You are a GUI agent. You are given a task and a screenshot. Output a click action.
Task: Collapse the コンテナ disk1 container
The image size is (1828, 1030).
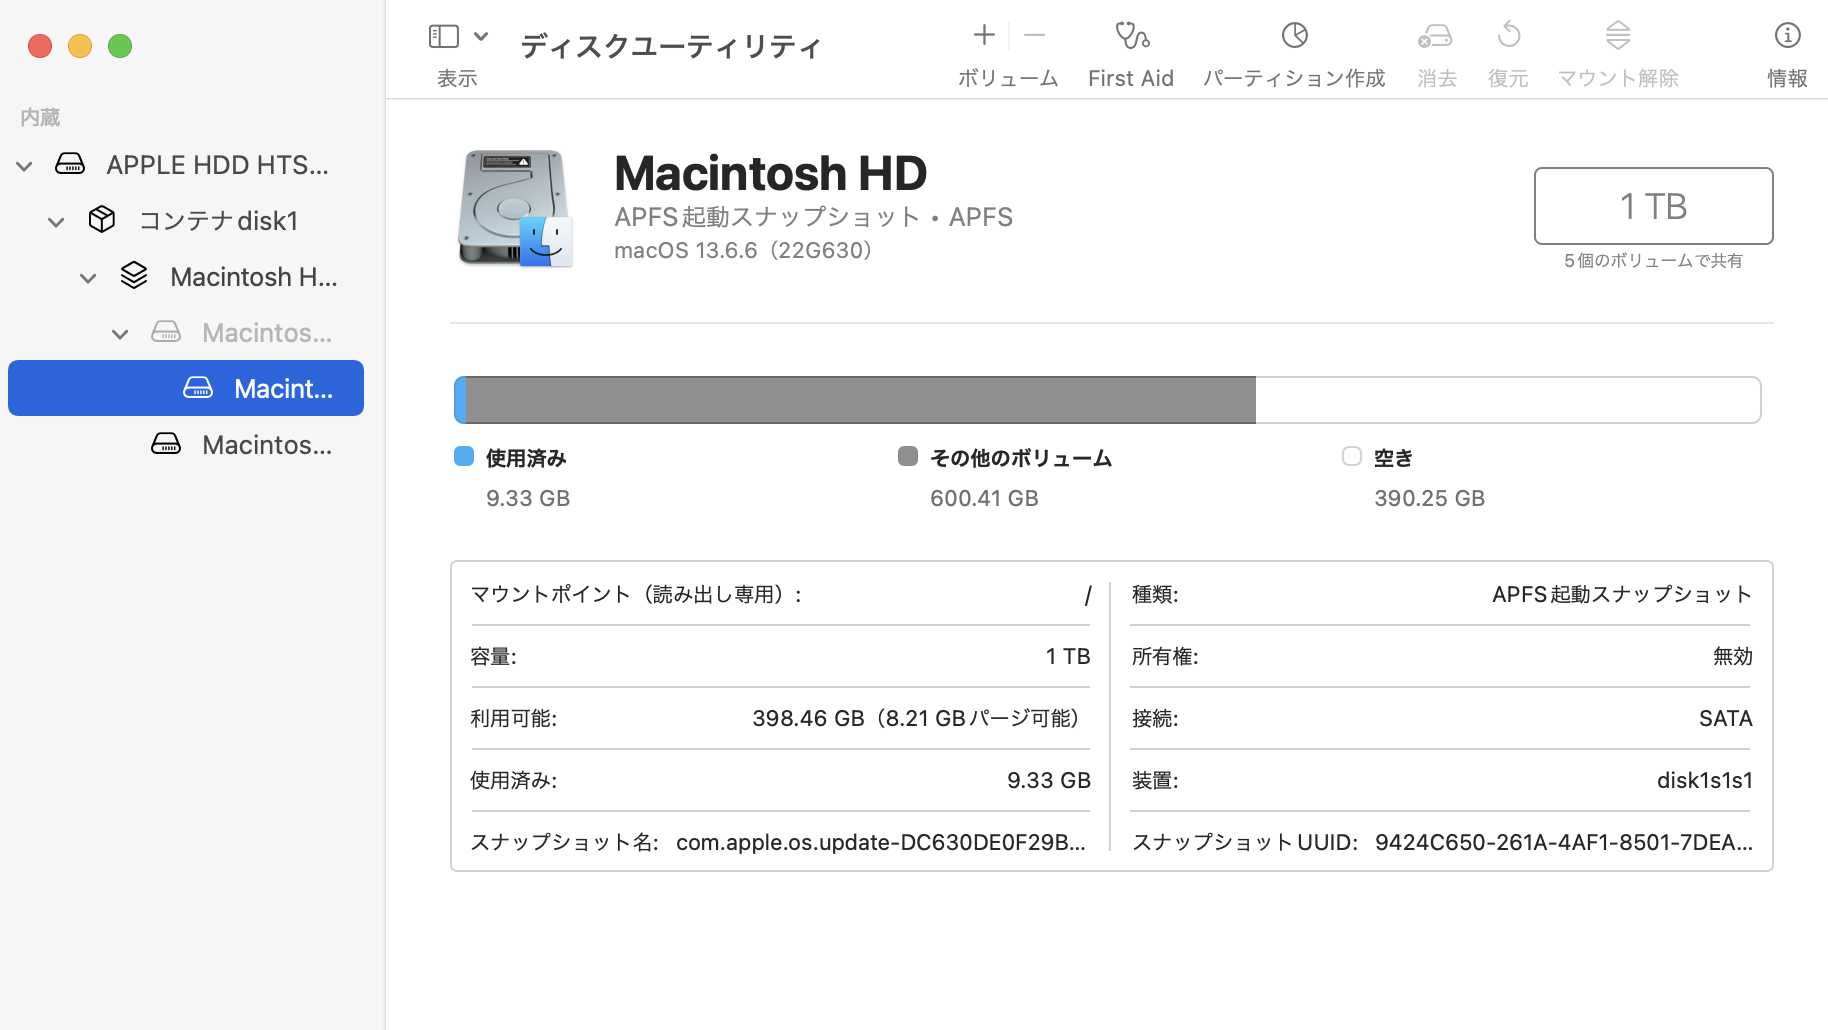[57, 222]
